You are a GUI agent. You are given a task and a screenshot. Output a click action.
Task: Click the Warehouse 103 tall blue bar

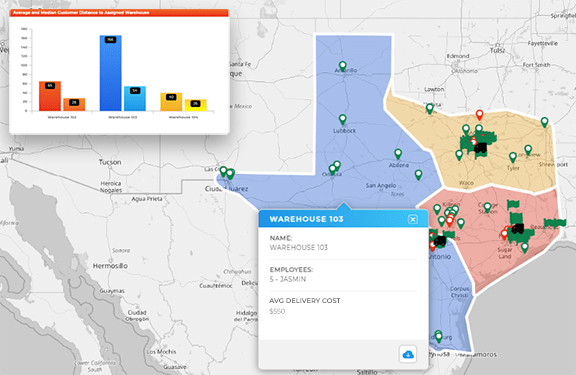tap(110, 73)
